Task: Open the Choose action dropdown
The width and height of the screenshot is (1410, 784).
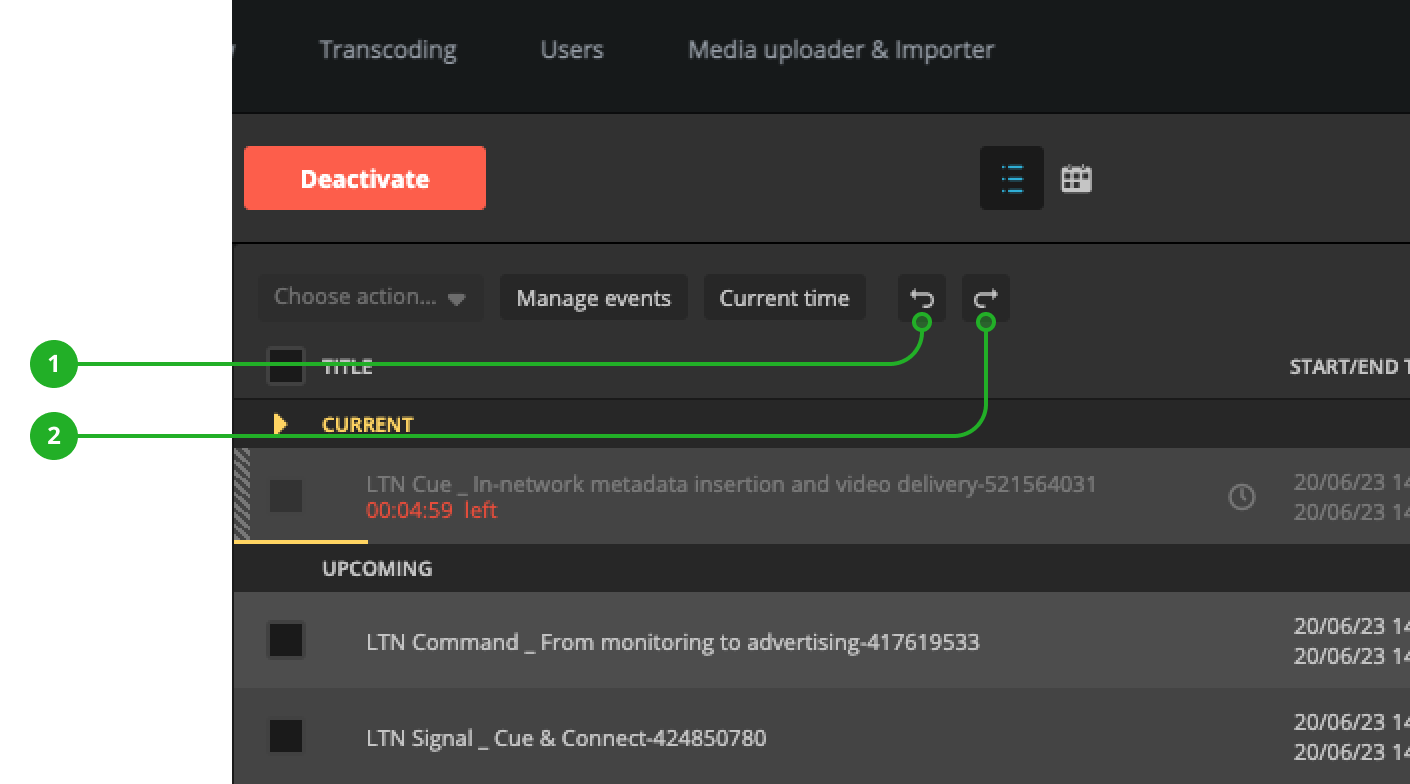Action: pyautogui.click(x=370, y=298)
